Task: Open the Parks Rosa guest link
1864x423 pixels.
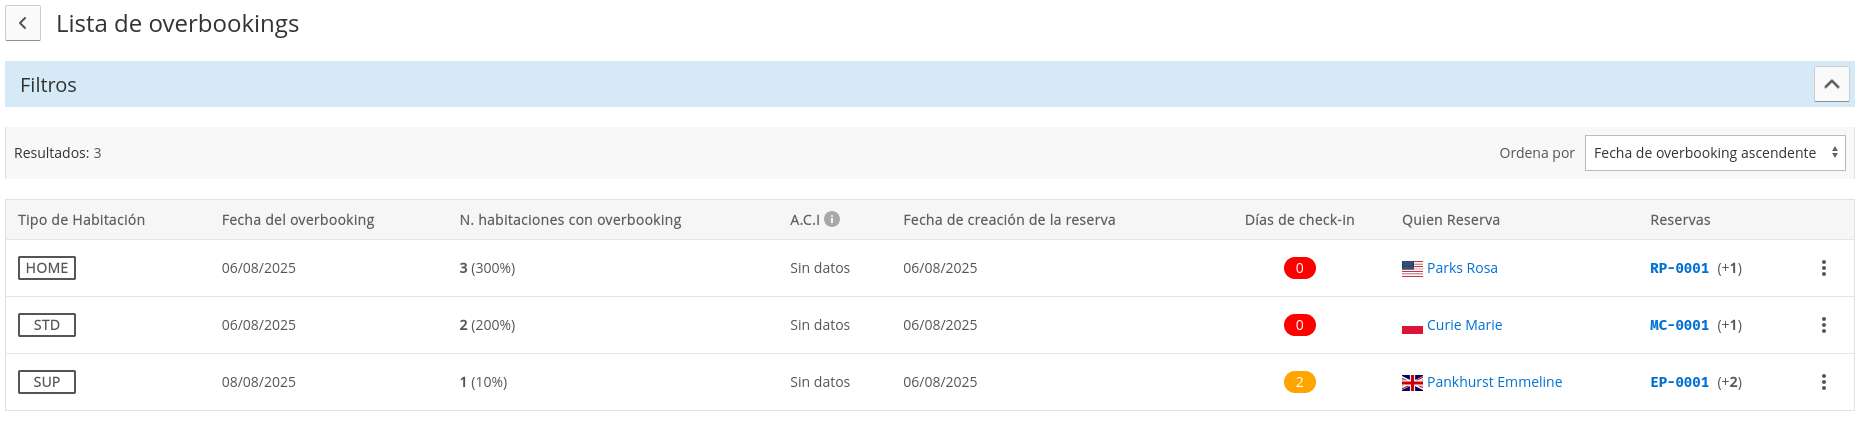Action: tap(1462, 268)
